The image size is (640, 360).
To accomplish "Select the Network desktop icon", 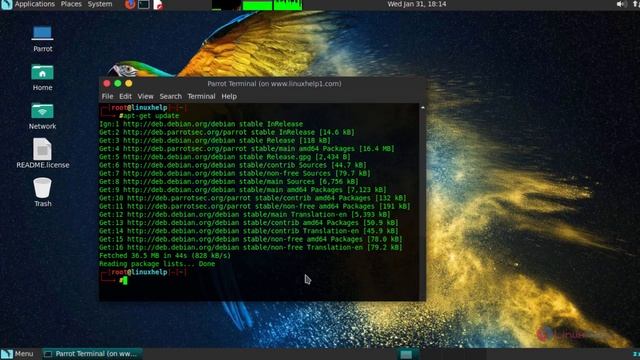I will click(x=42, y=116).
